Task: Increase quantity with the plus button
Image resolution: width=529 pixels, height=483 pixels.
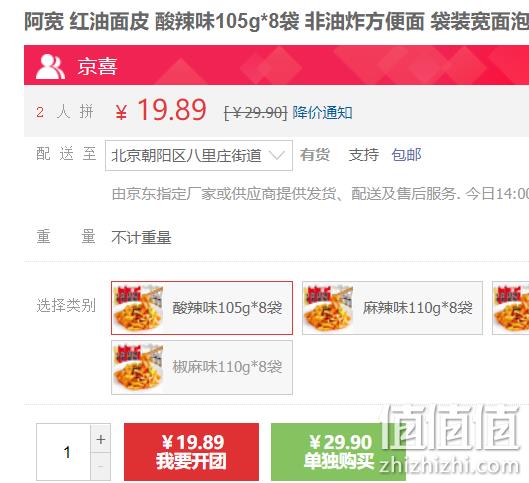Action: click(101, 439)
